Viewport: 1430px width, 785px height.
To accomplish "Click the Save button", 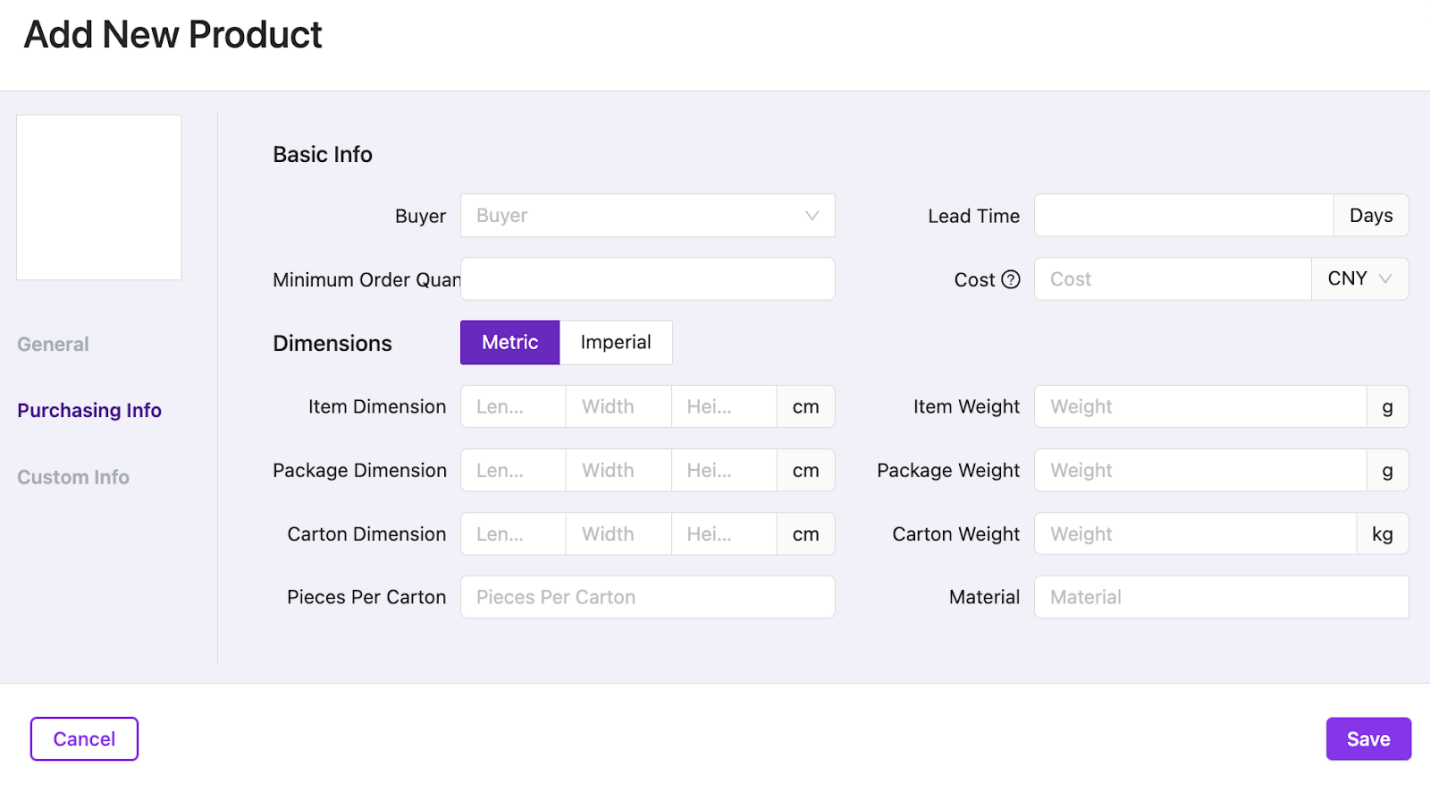I will click(1368, 739).
